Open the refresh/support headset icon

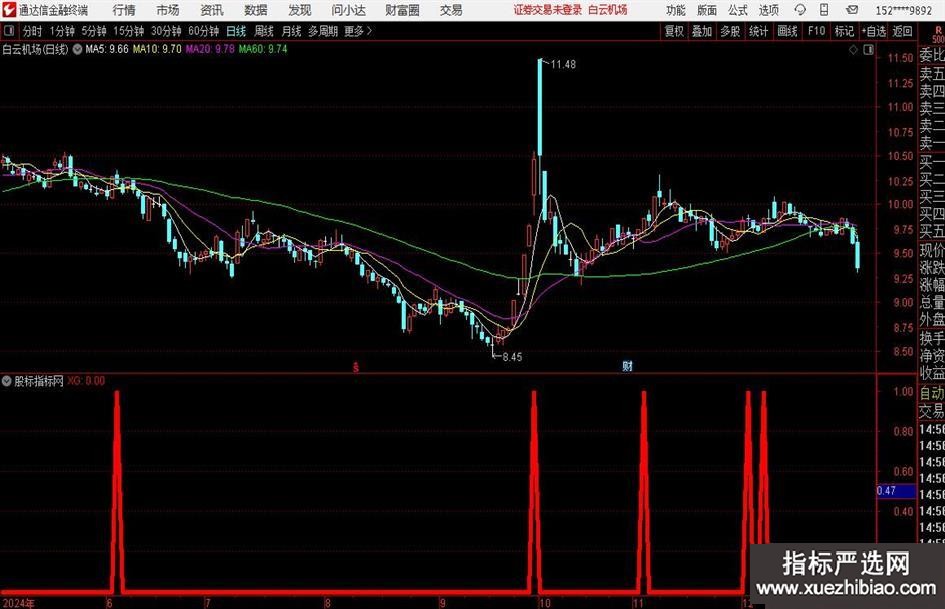(800, 10)
